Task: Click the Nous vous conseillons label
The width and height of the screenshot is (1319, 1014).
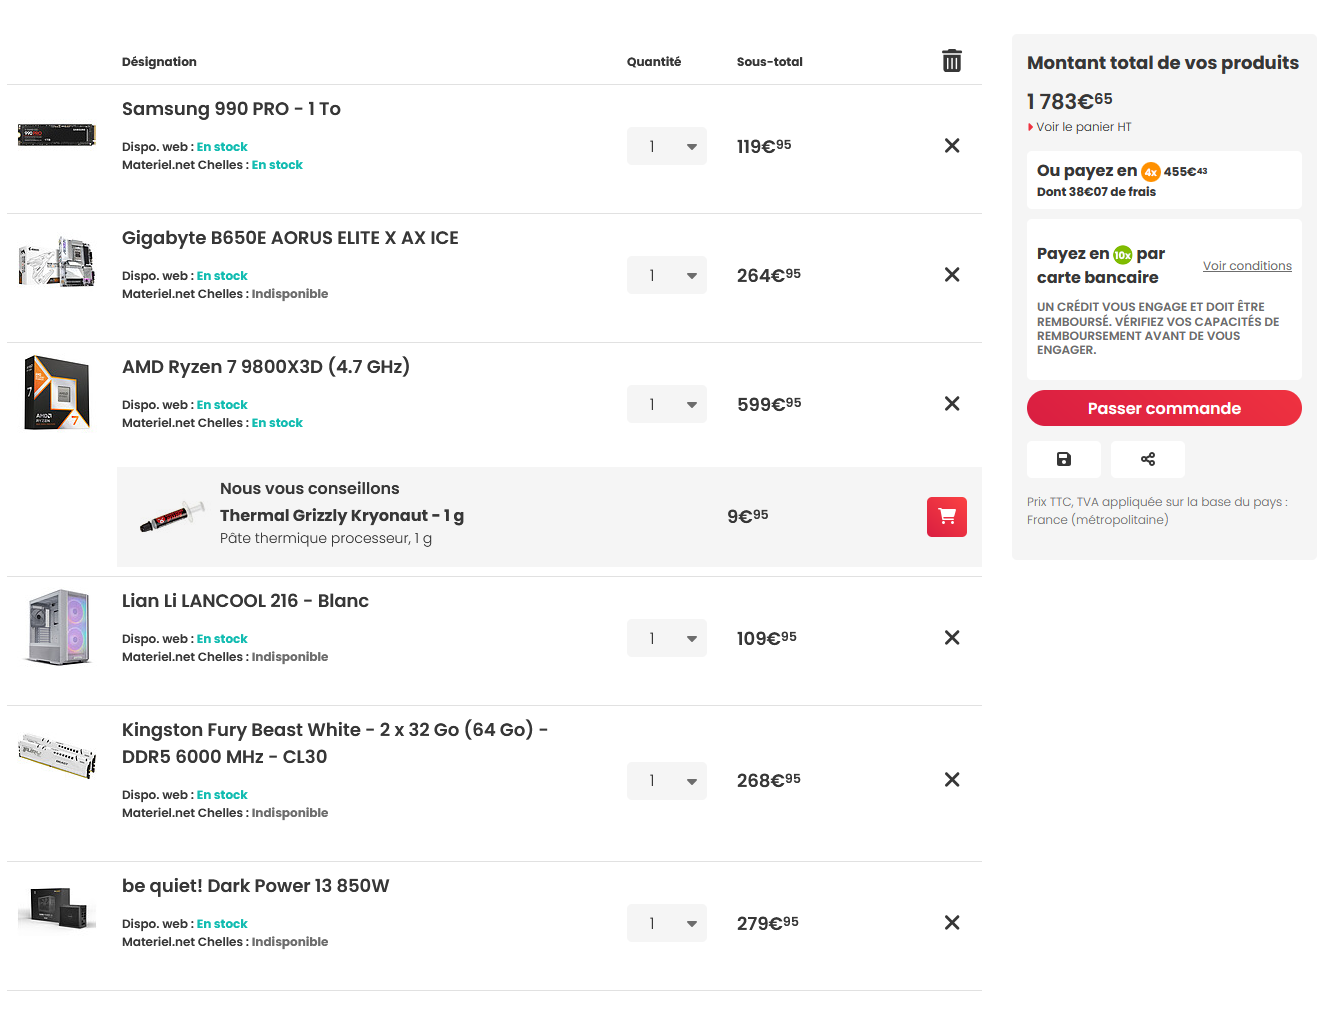Action: tap(310, 489)
